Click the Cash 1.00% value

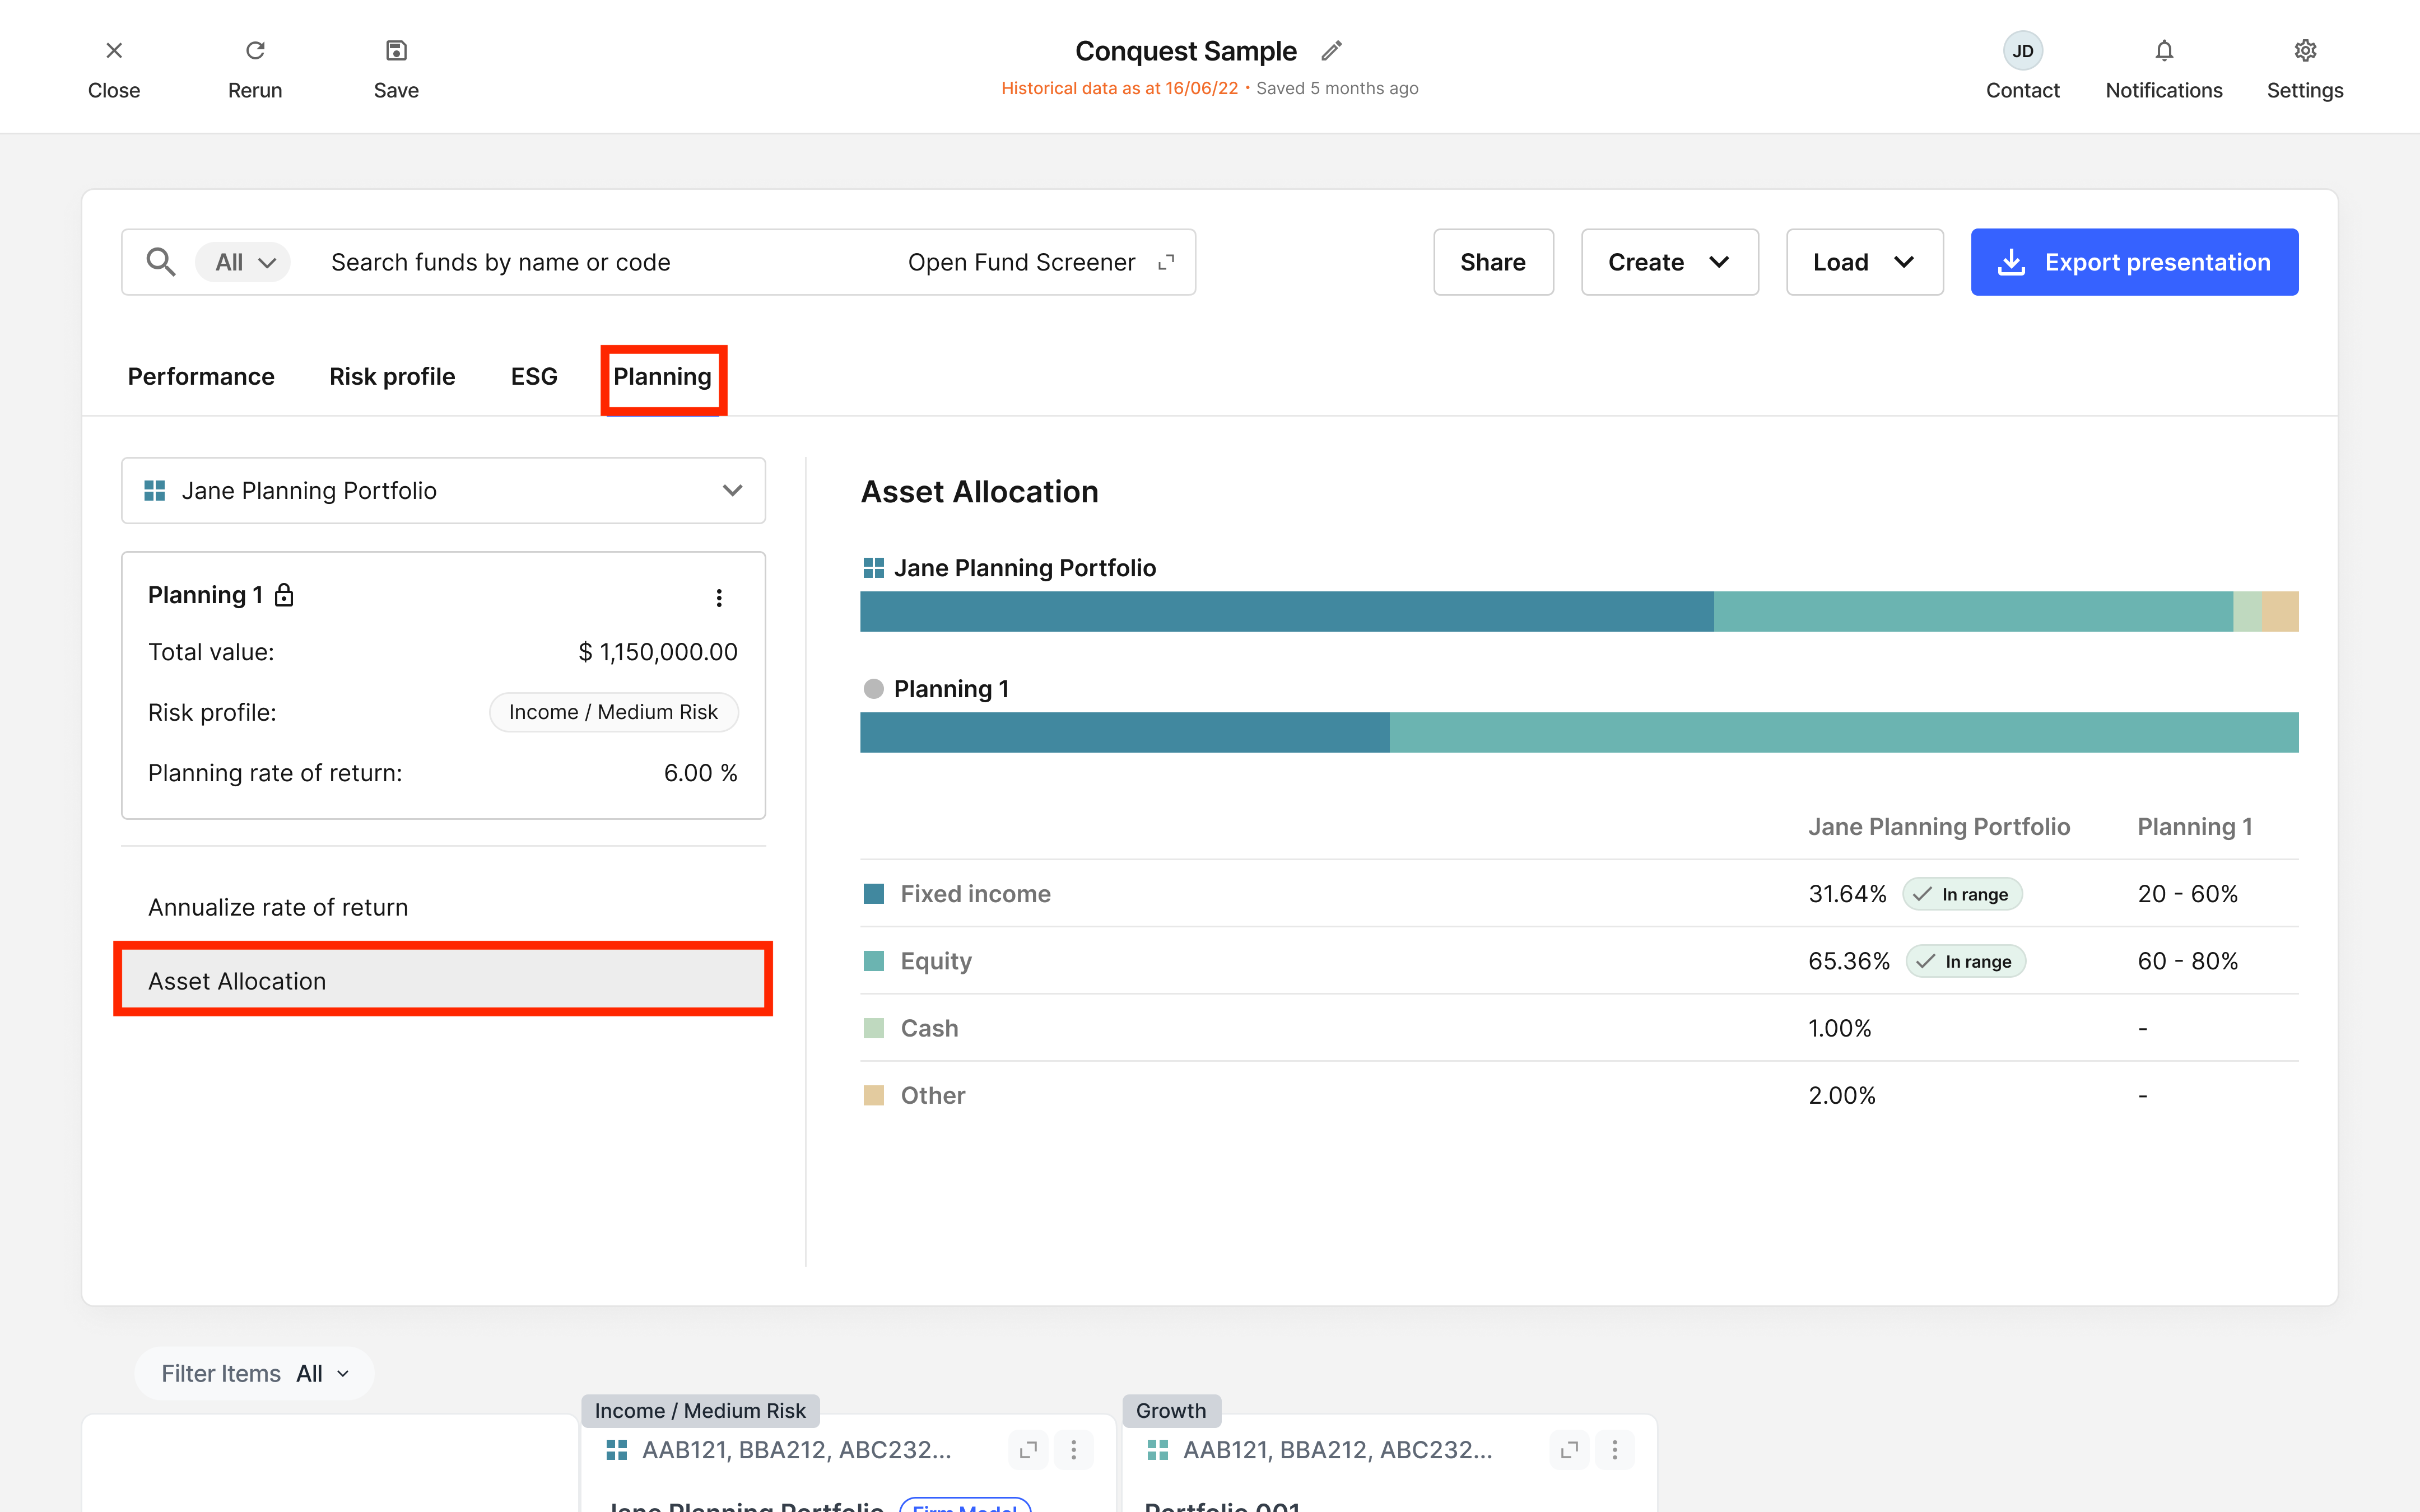pyautogui.click(x=1840, y=1028)
